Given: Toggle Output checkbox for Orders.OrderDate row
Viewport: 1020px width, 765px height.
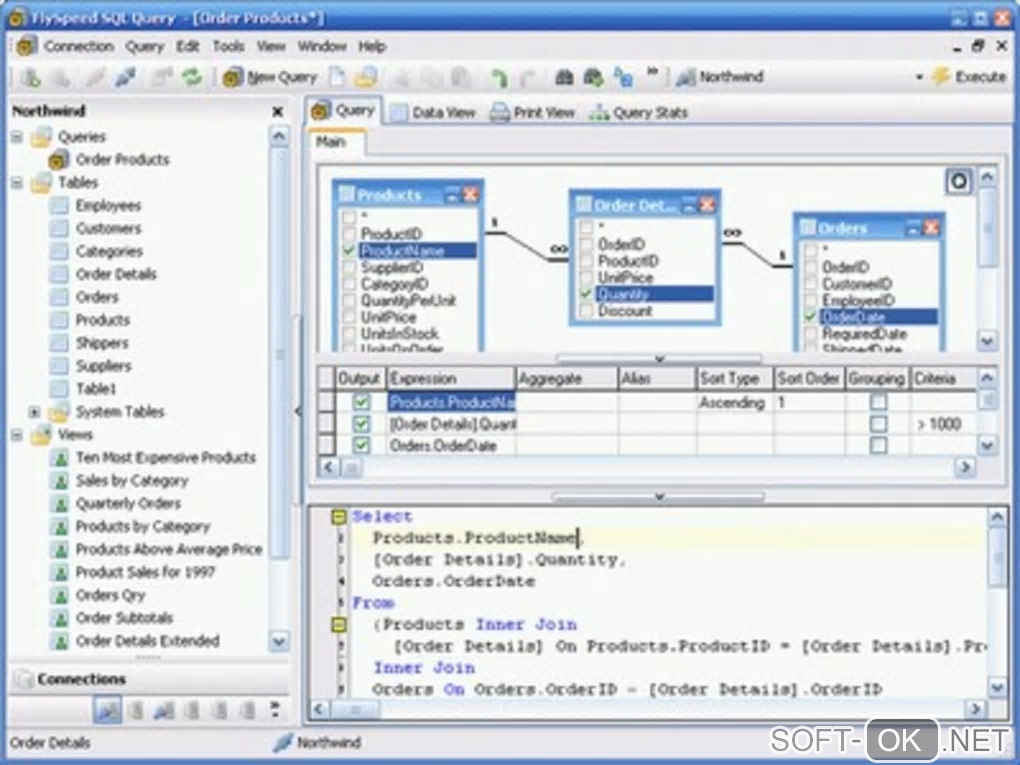Looking at the screenshot, I should tap(361, 446).
